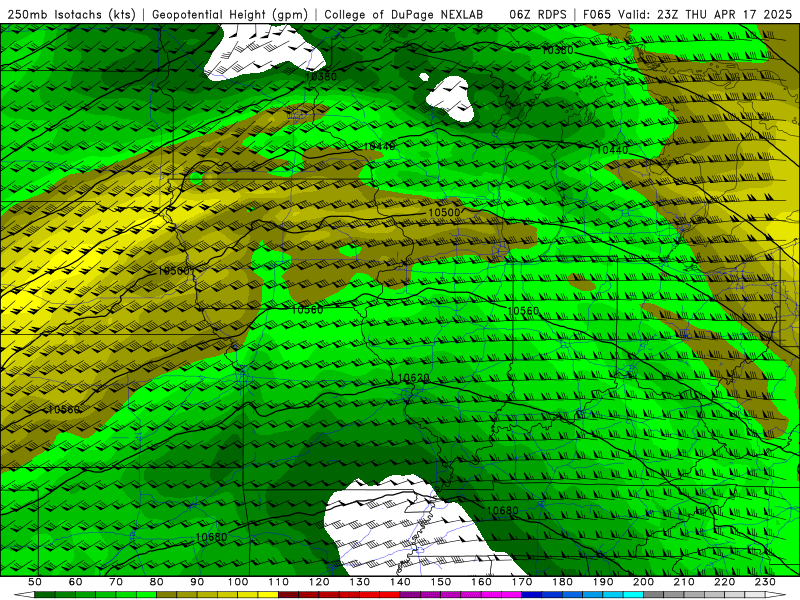800x600 pixels.
Task: Click the left arrow cap of the color bar
Action: pos(24,595)
